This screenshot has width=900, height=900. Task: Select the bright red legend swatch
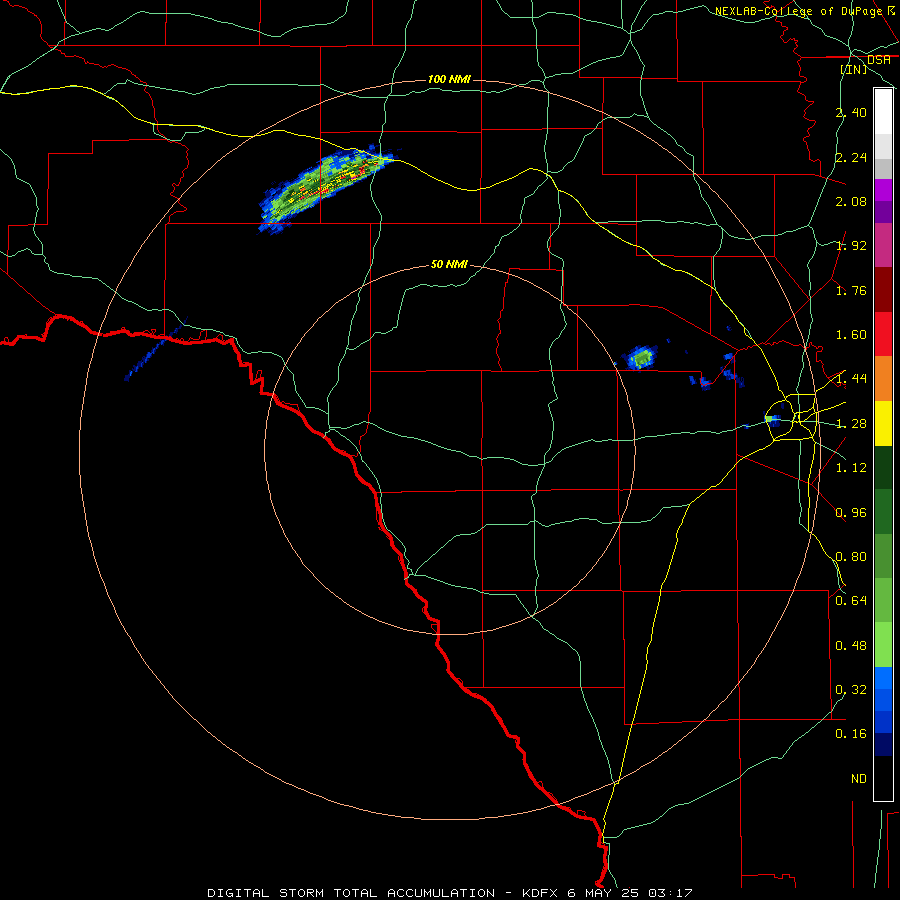[x=883, y=334]
